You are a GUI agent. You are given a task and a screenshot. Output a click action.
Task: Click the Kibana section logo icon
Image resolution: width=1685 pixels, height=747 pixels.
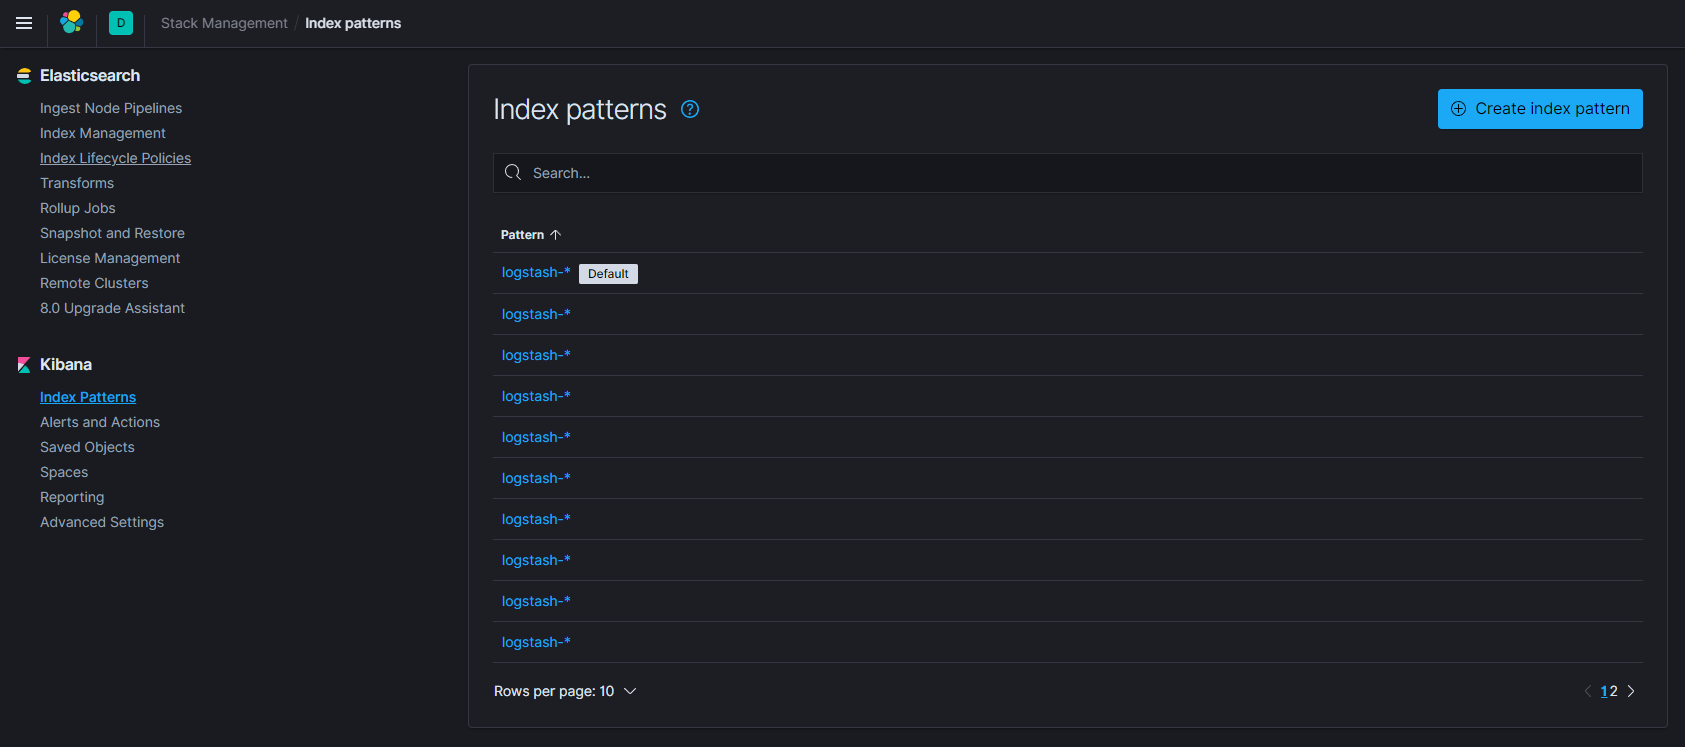[x=24, y=365]
